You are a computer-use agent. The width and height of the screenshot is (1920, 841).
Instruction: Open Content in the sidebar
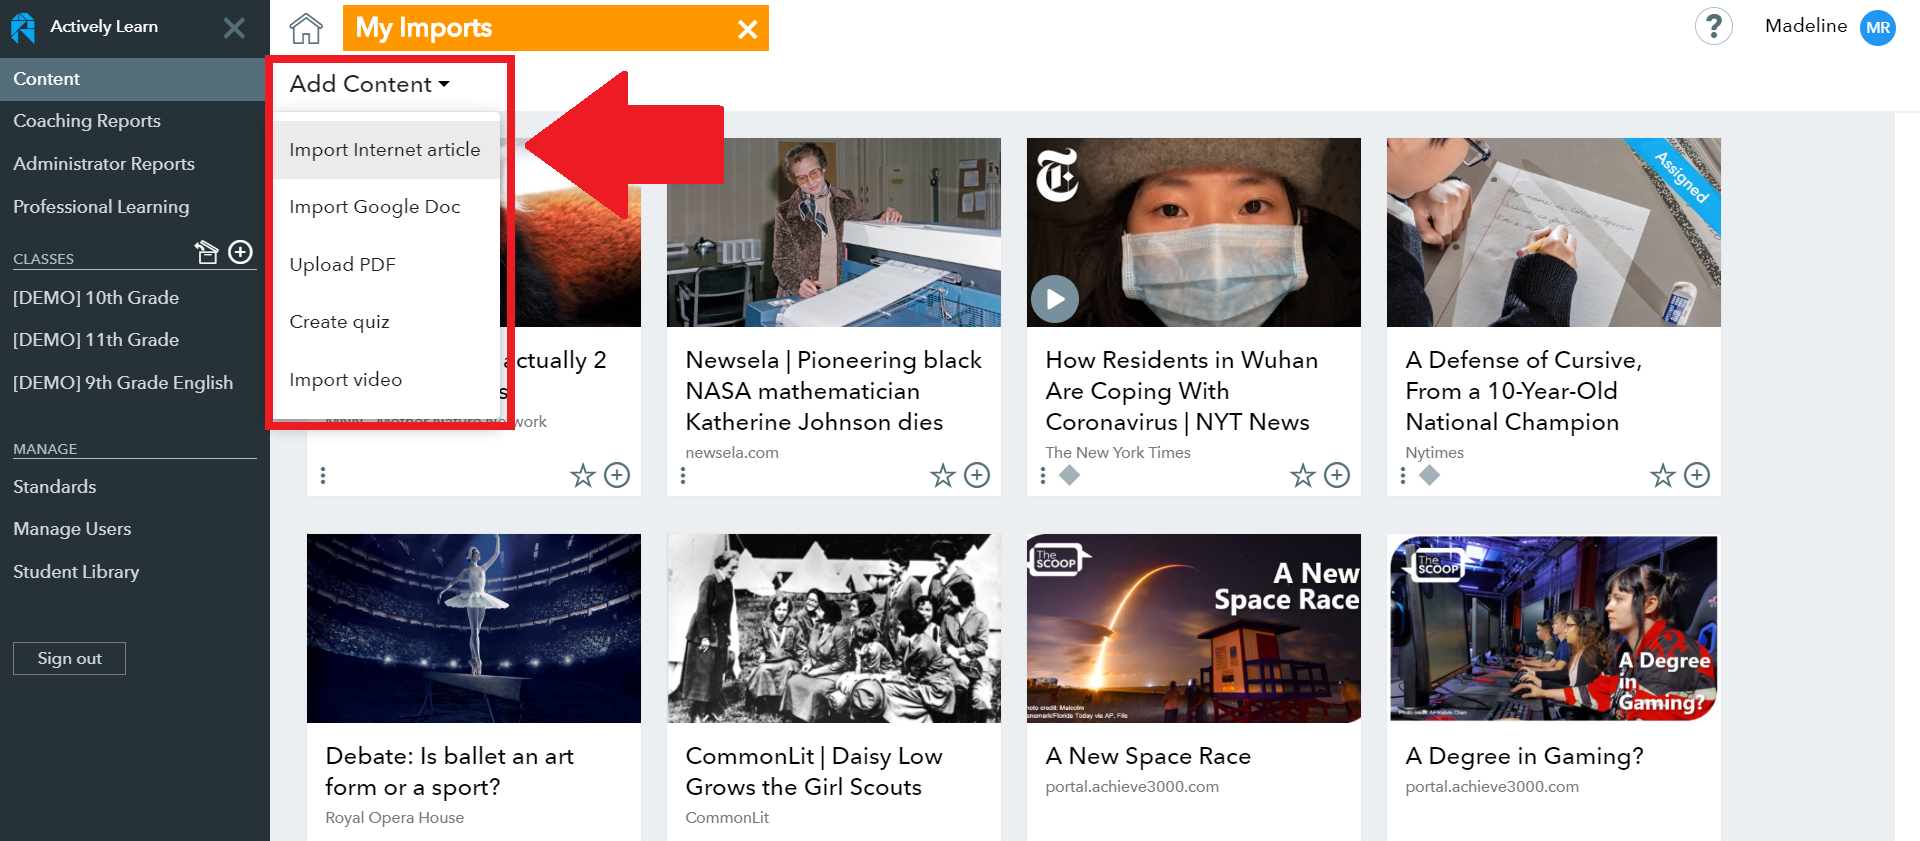tap(132, 79)
